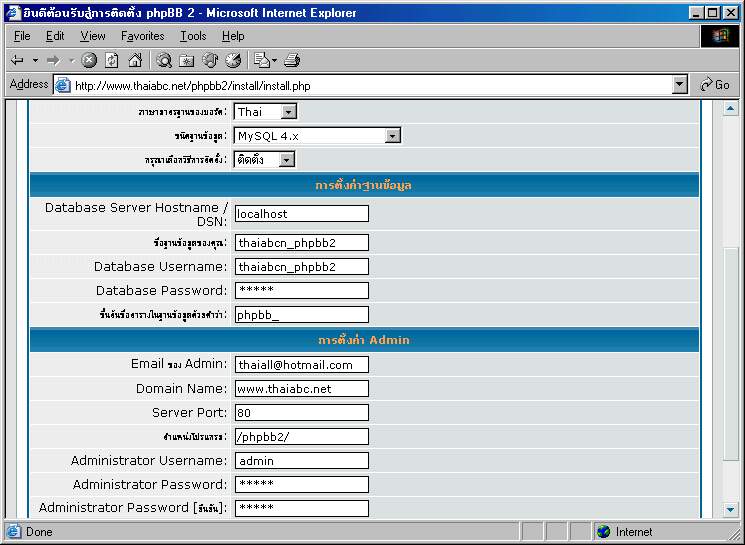Screen dimensions: 745x545
Task: Expand the Address bar URL dropdown
Action: [x=680, y=85]
